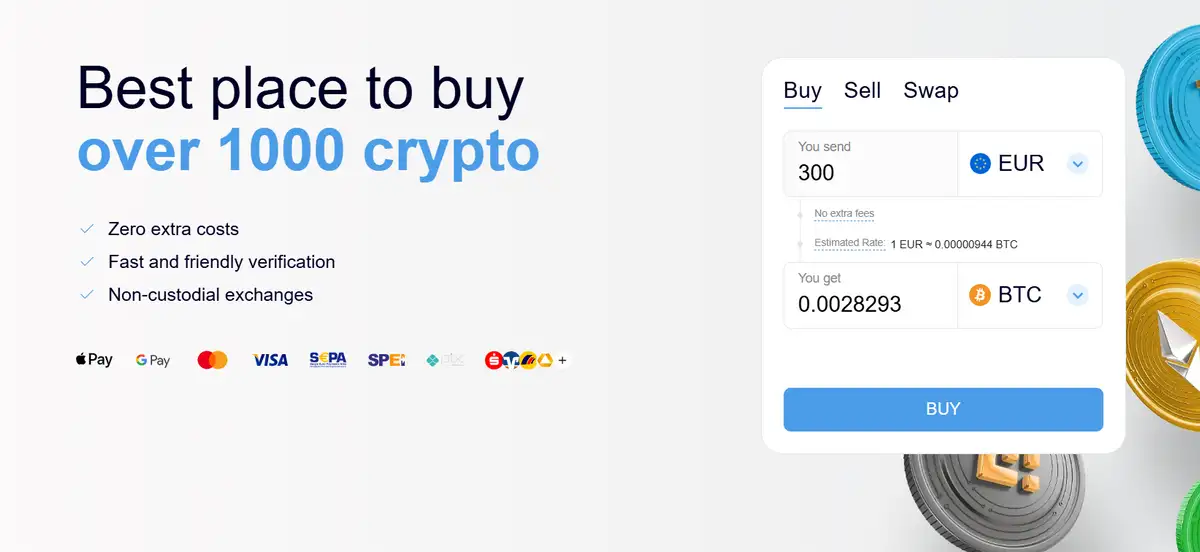Click the VISA payment icon
The width and height of the screenshot is (1200, 552).
tap(270, 360)
